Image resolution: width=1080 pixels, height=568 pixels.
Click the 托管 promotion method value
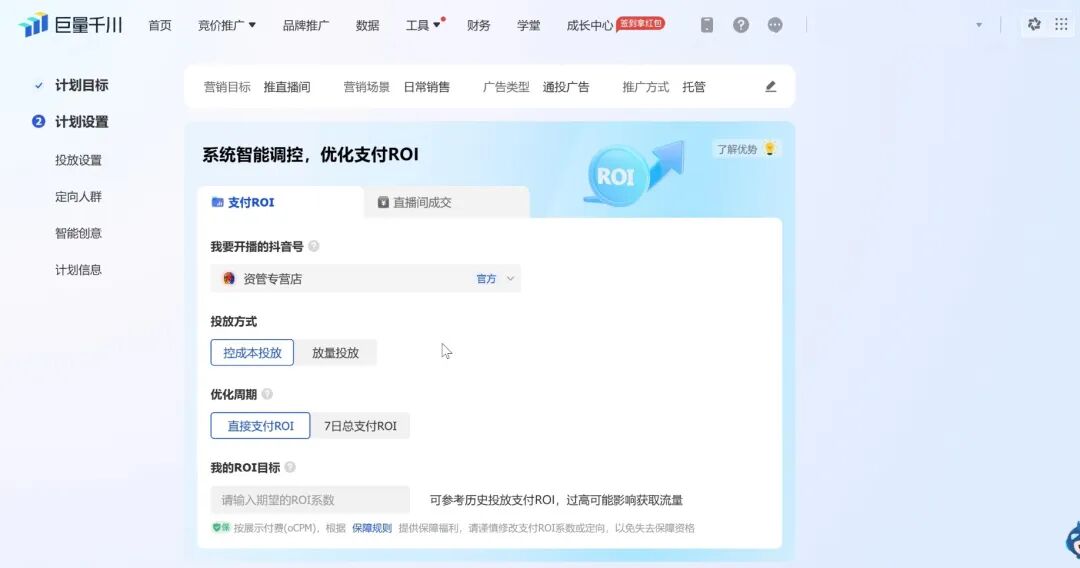(694, 87)
